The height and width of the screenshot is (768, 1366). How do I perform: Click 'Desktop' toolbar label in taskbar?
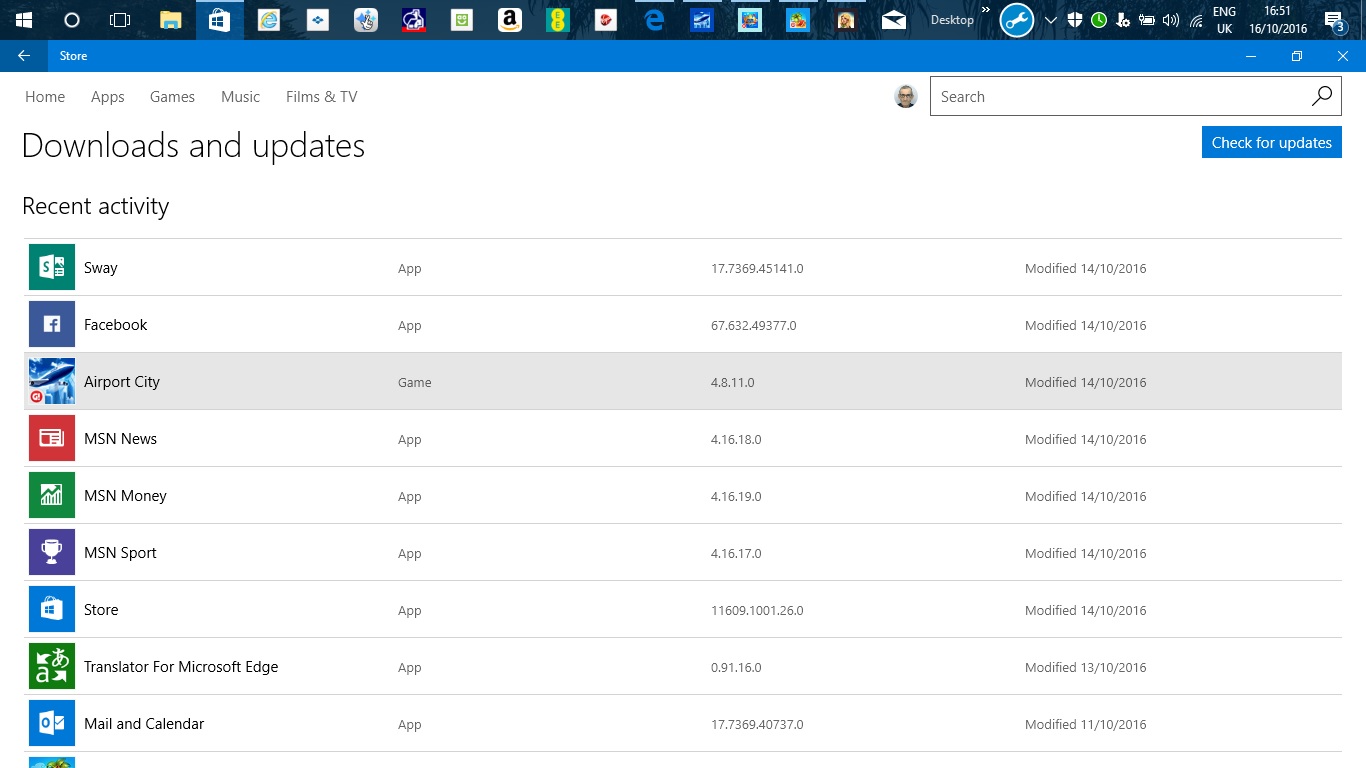click(x=952, y=20)
